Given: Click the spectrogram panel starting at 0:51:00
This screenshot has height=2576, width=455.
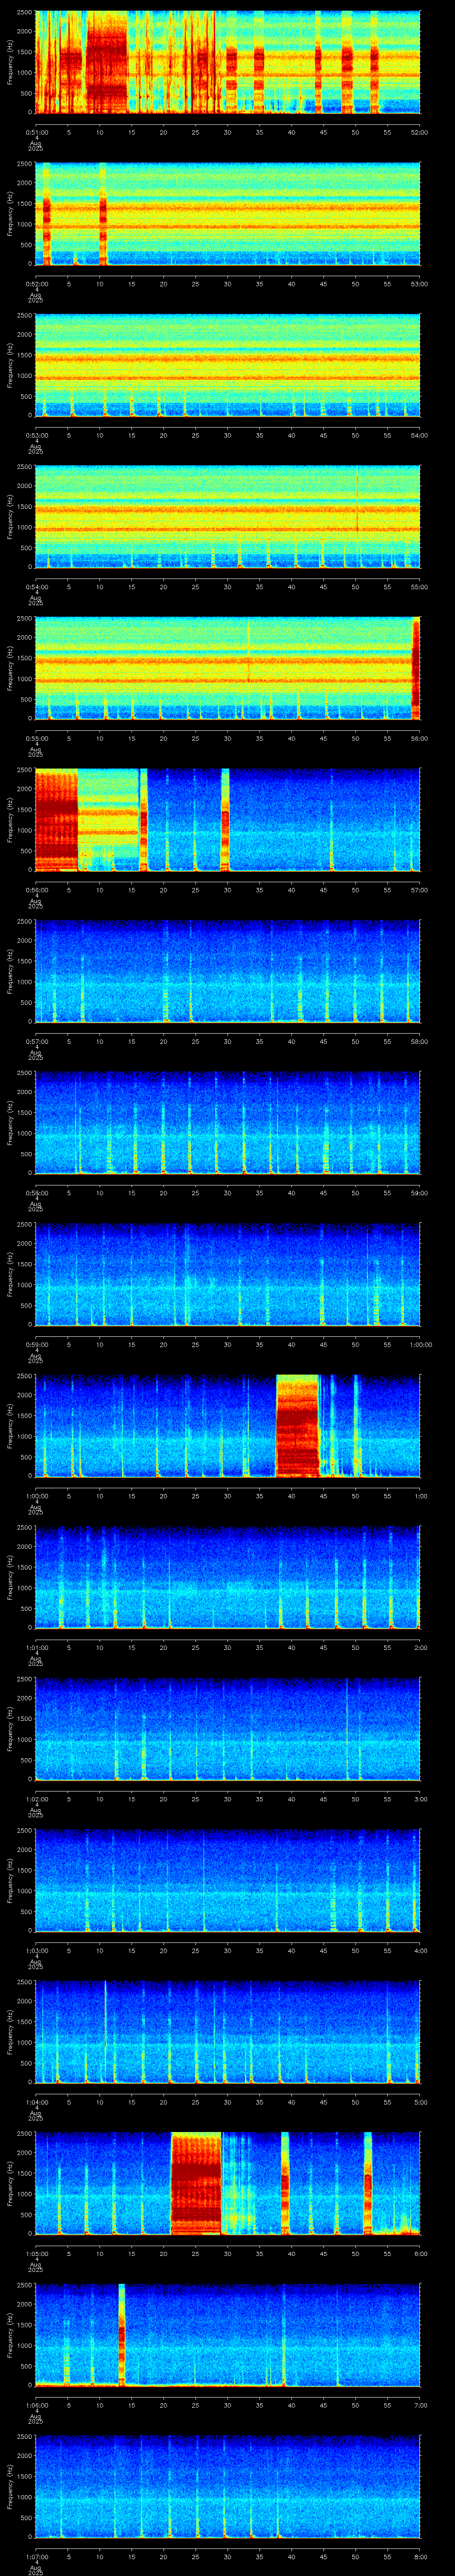Looking at the screenshot, I should (x=227, y=62).
